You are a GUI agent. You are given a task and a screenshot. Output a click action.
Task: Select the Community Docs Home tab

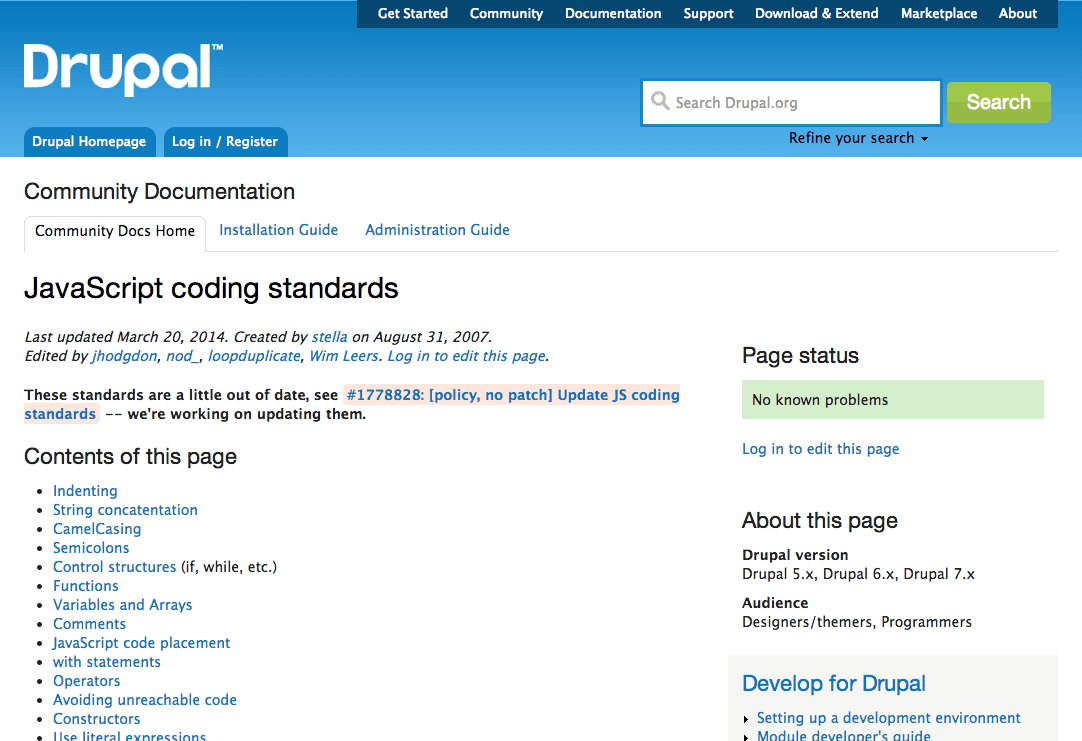pyautogui.click(x=115, y=231)
